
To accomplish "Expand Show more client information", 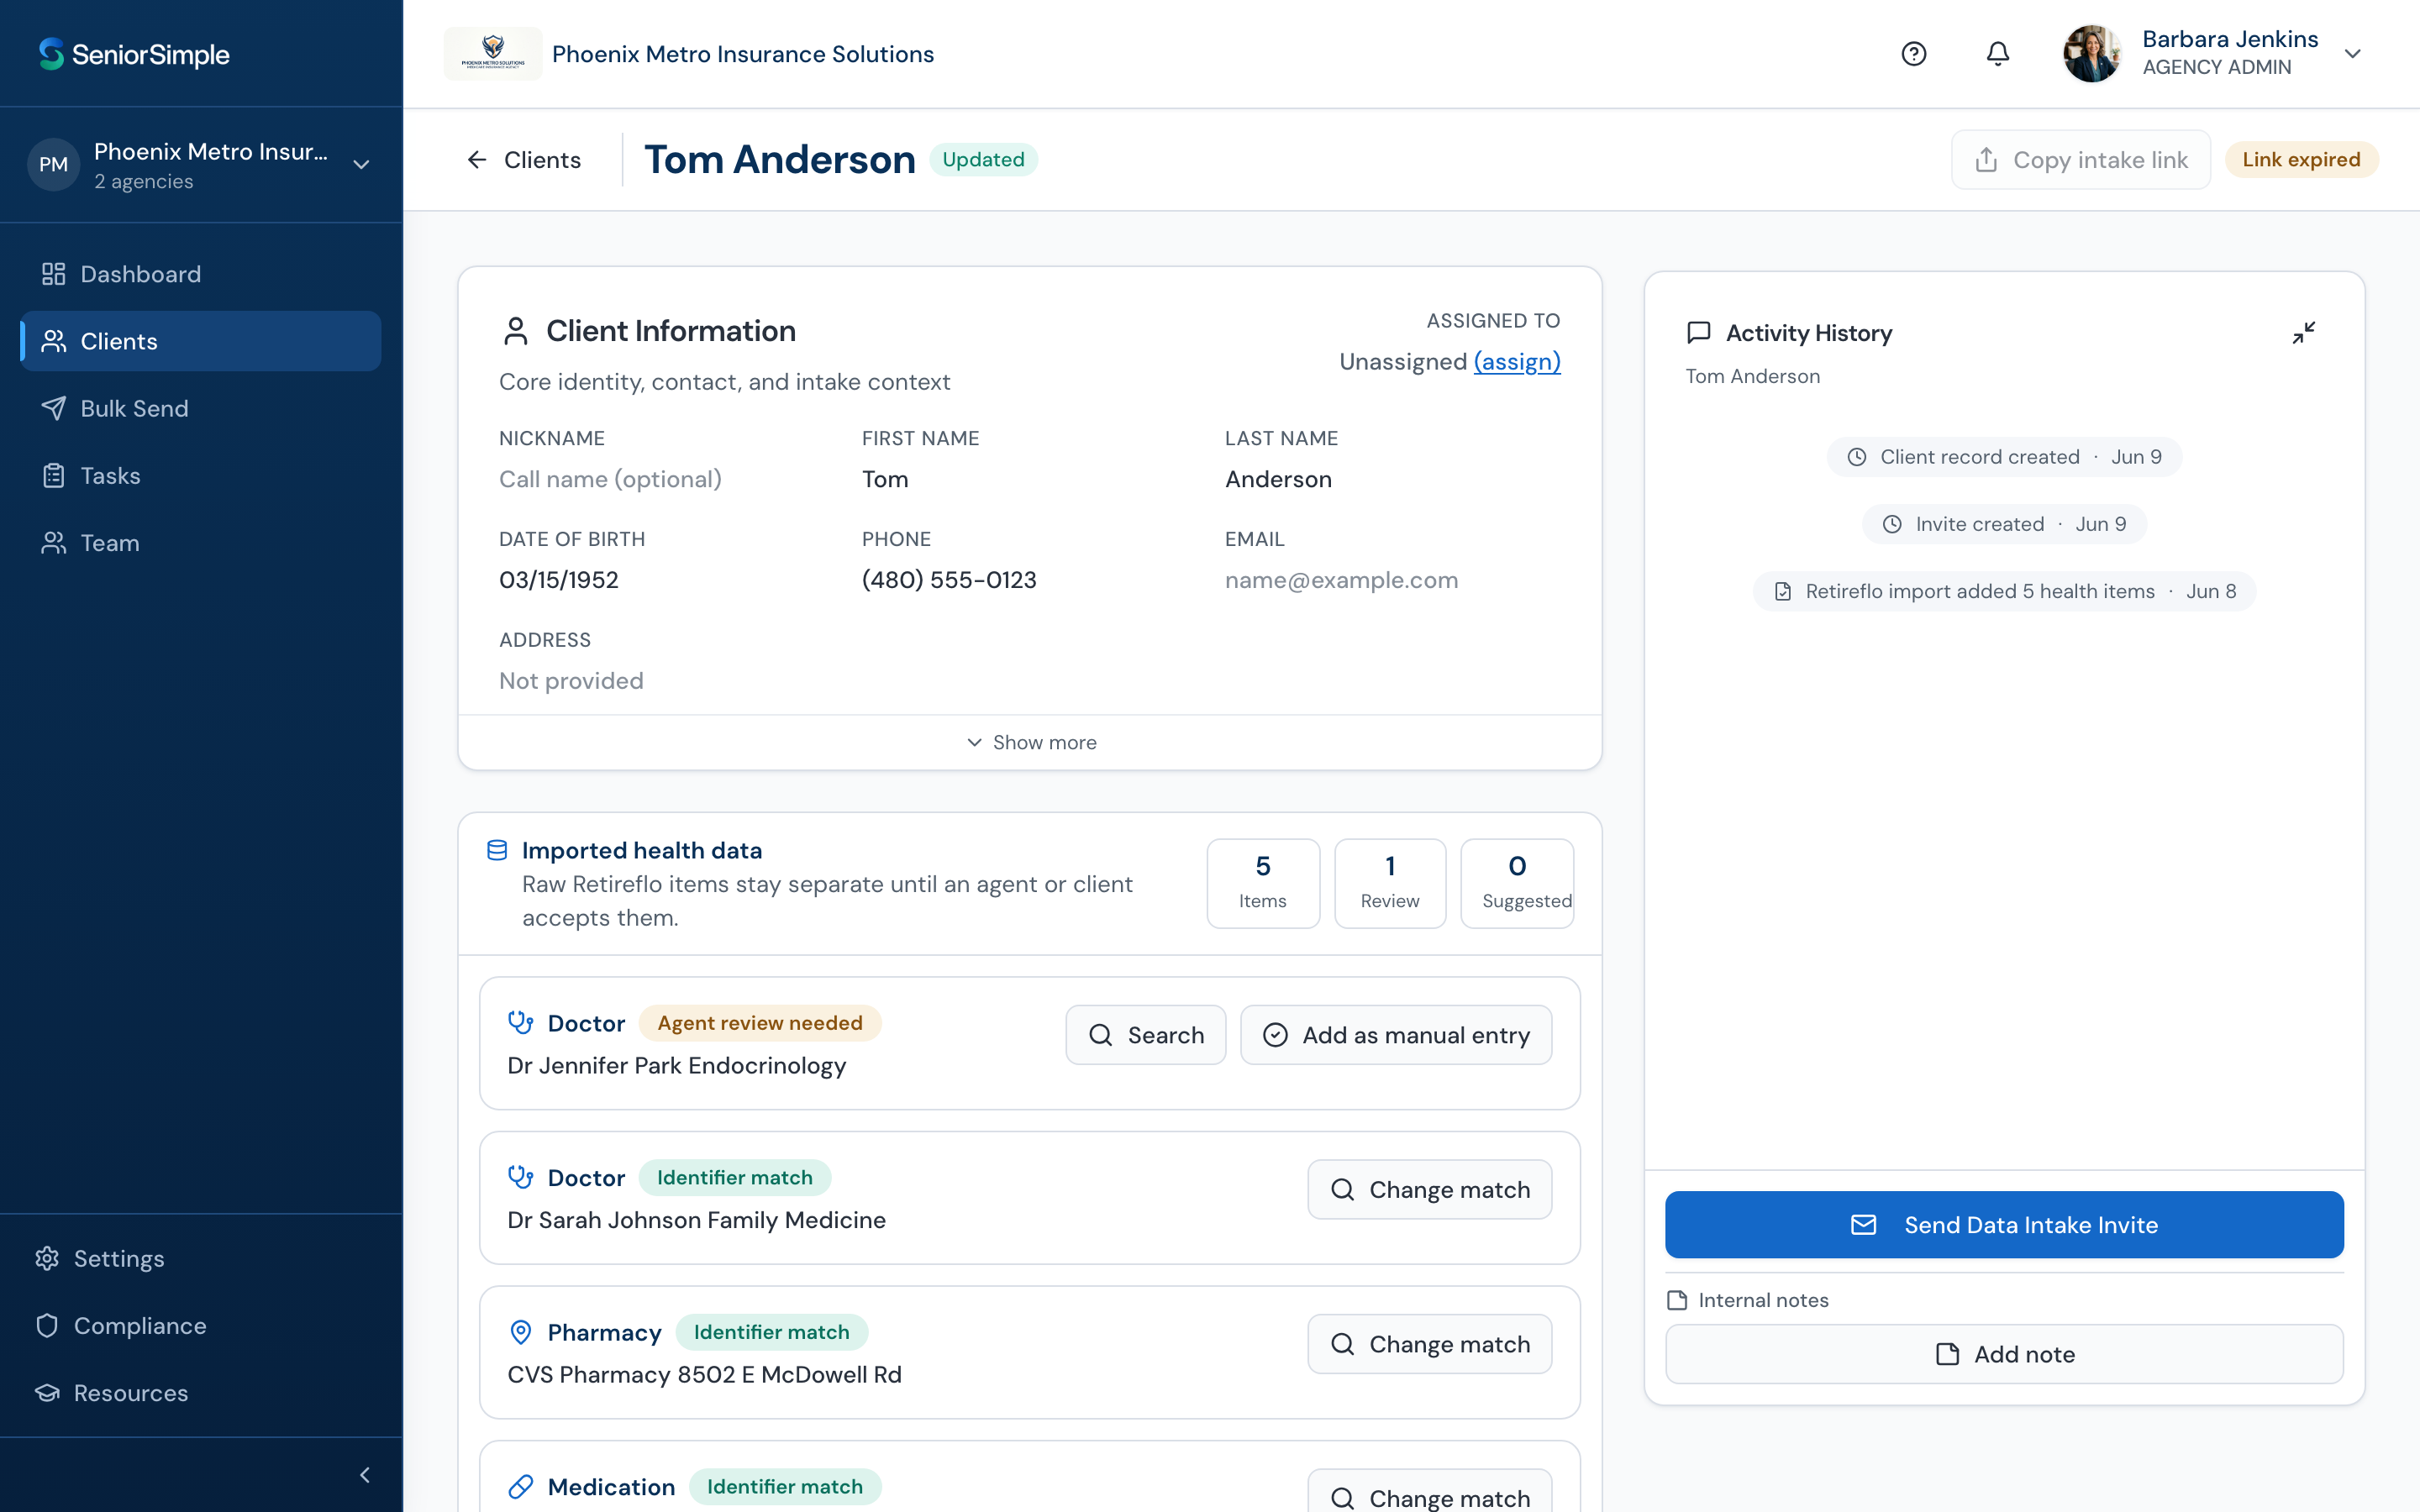I will coord(1030,742).
